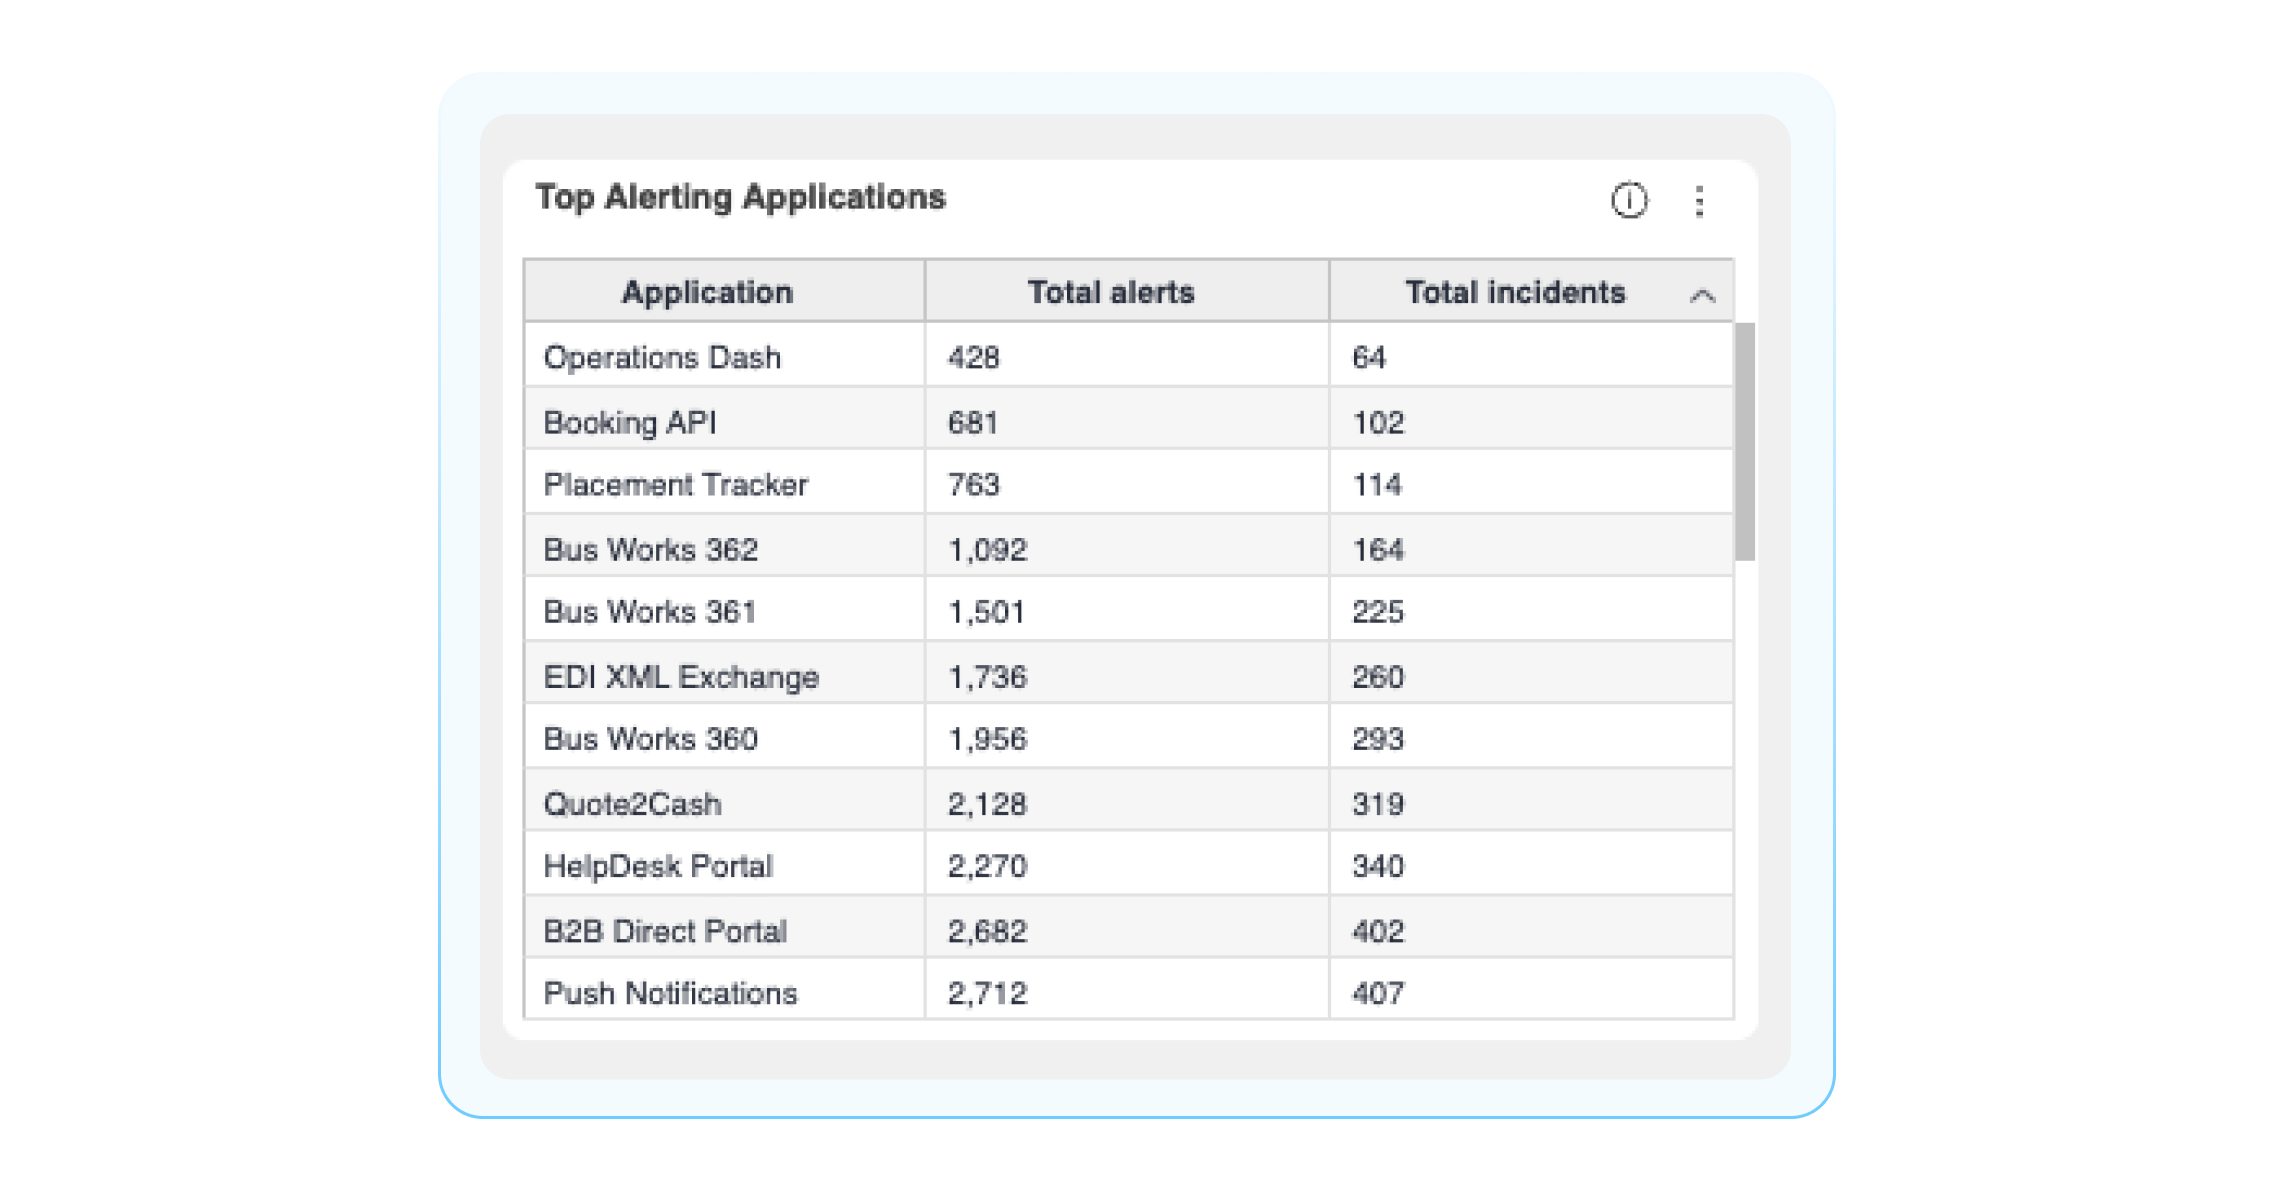
Task: Click the 1,736 total alerts value
Action: point(987,677)
